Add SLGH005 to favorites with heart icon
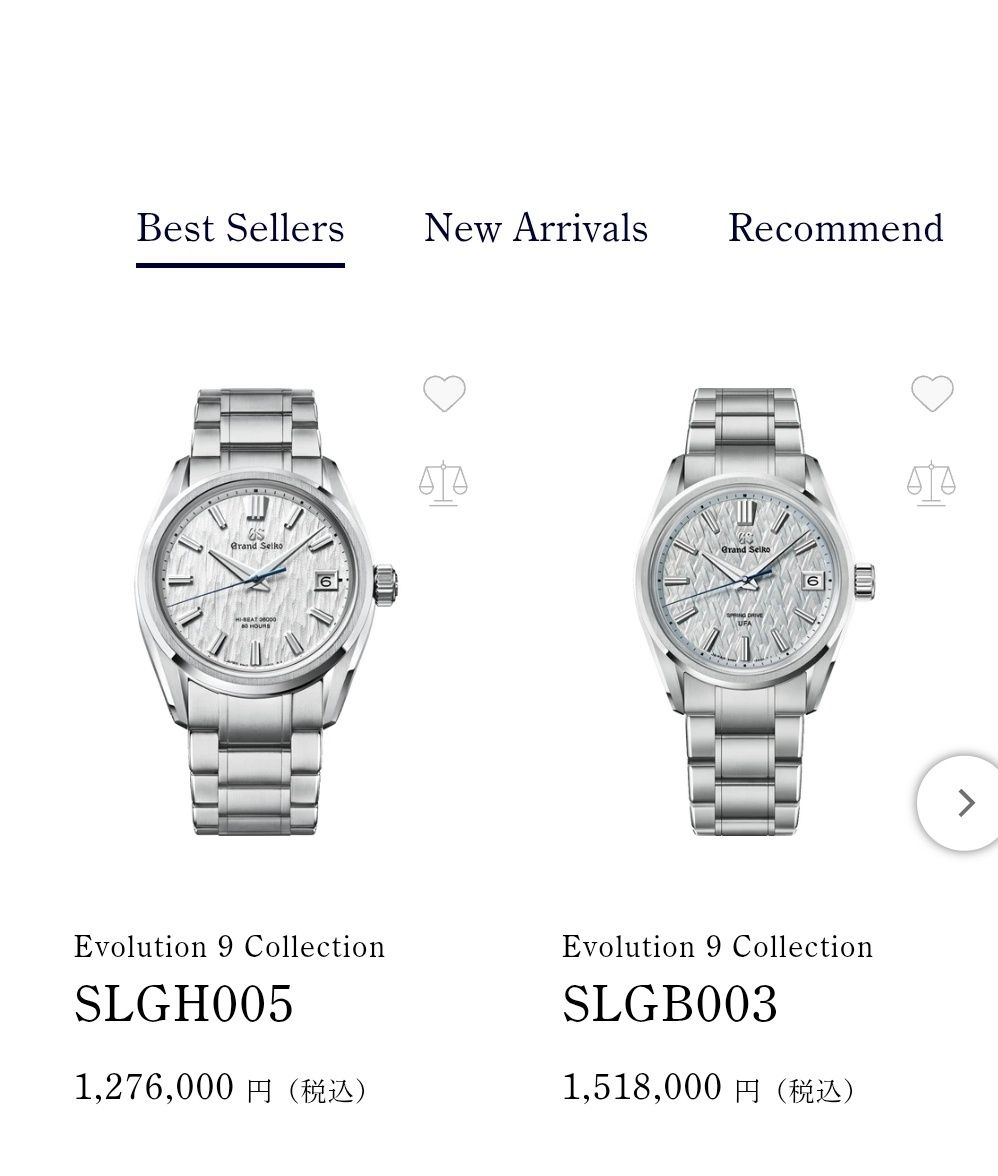Image resolution: width=998 pixels, height=1176 pixels. tap(444, 393)
